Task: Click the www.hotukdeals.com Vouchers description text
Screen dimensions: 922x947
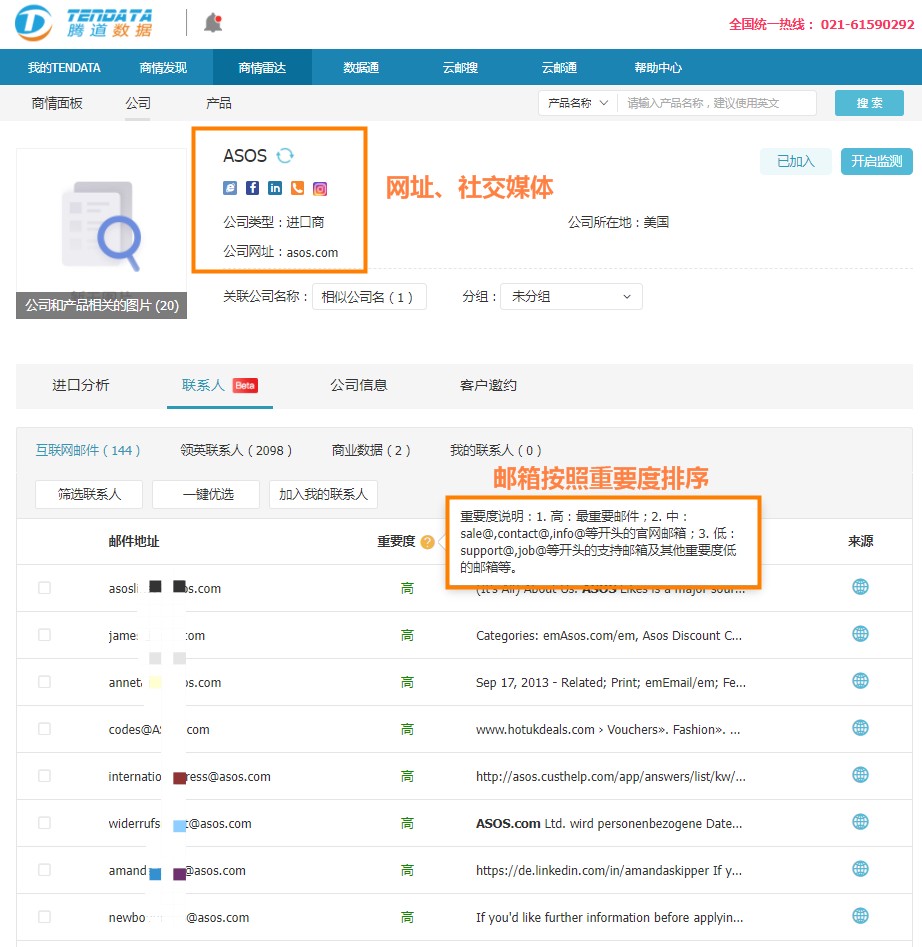Action: pos(608,729)
